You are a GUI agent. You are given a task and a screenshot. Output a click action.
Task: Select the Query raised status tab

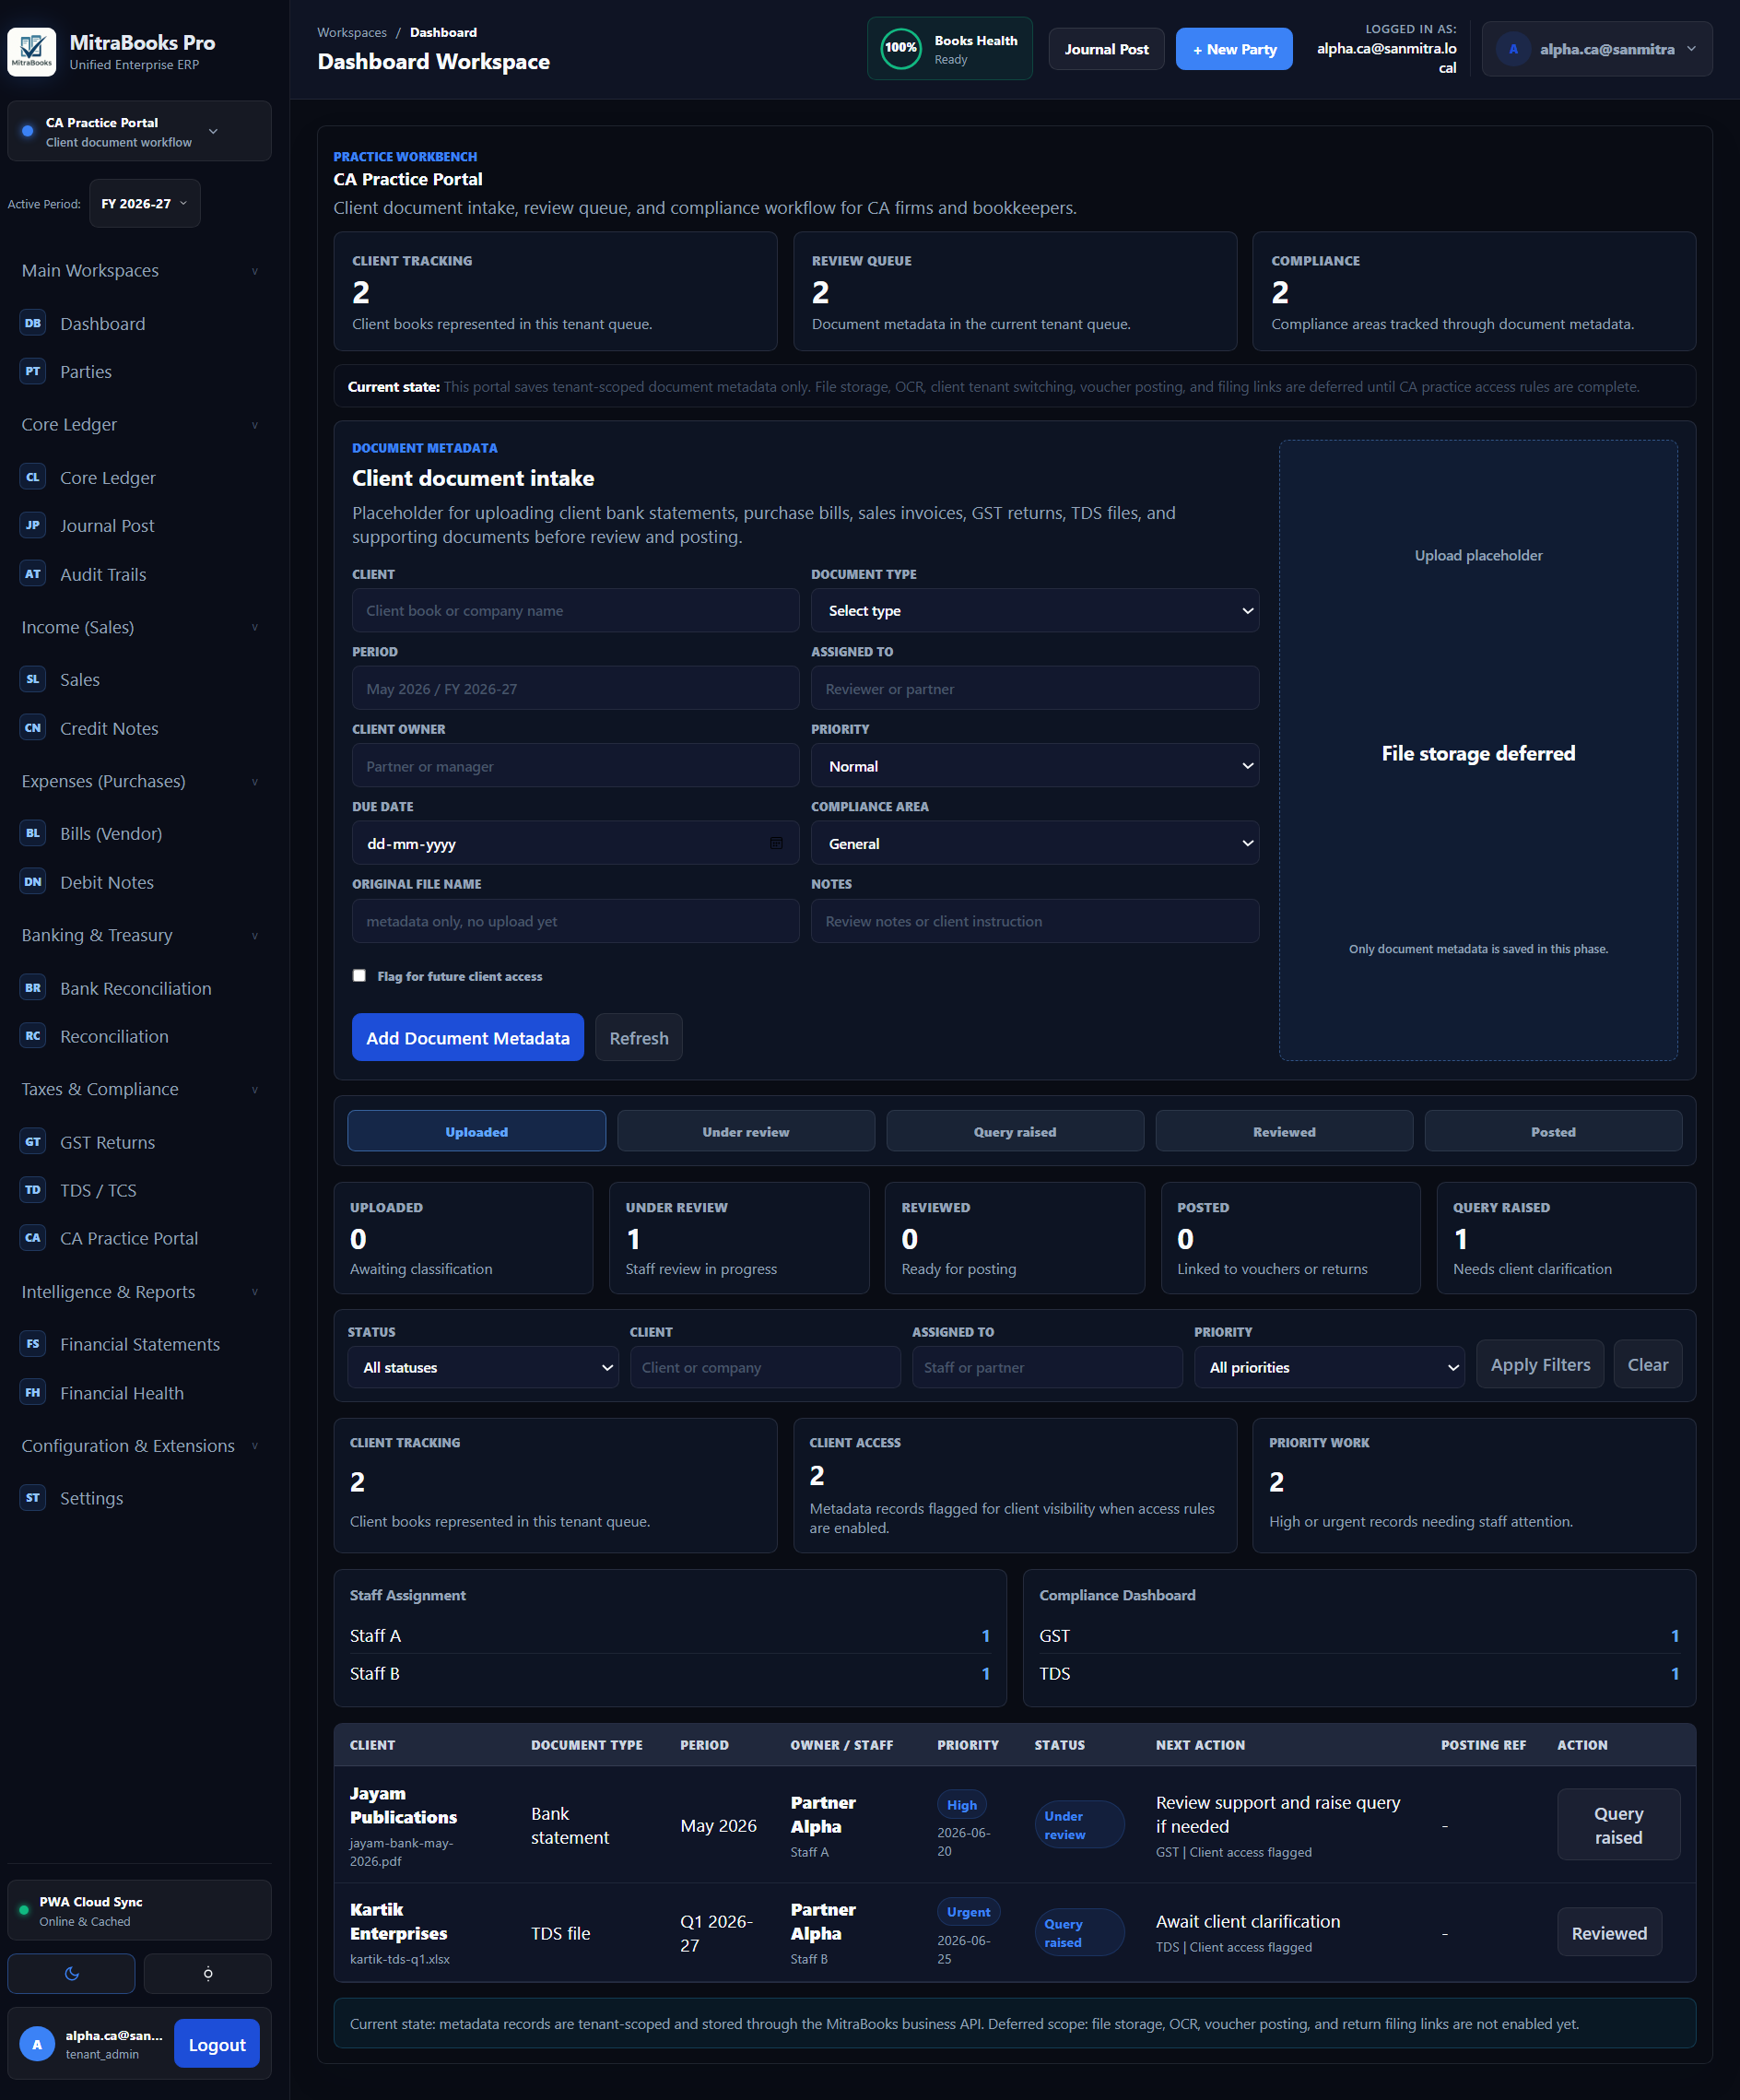[x=1015, y=1131]
